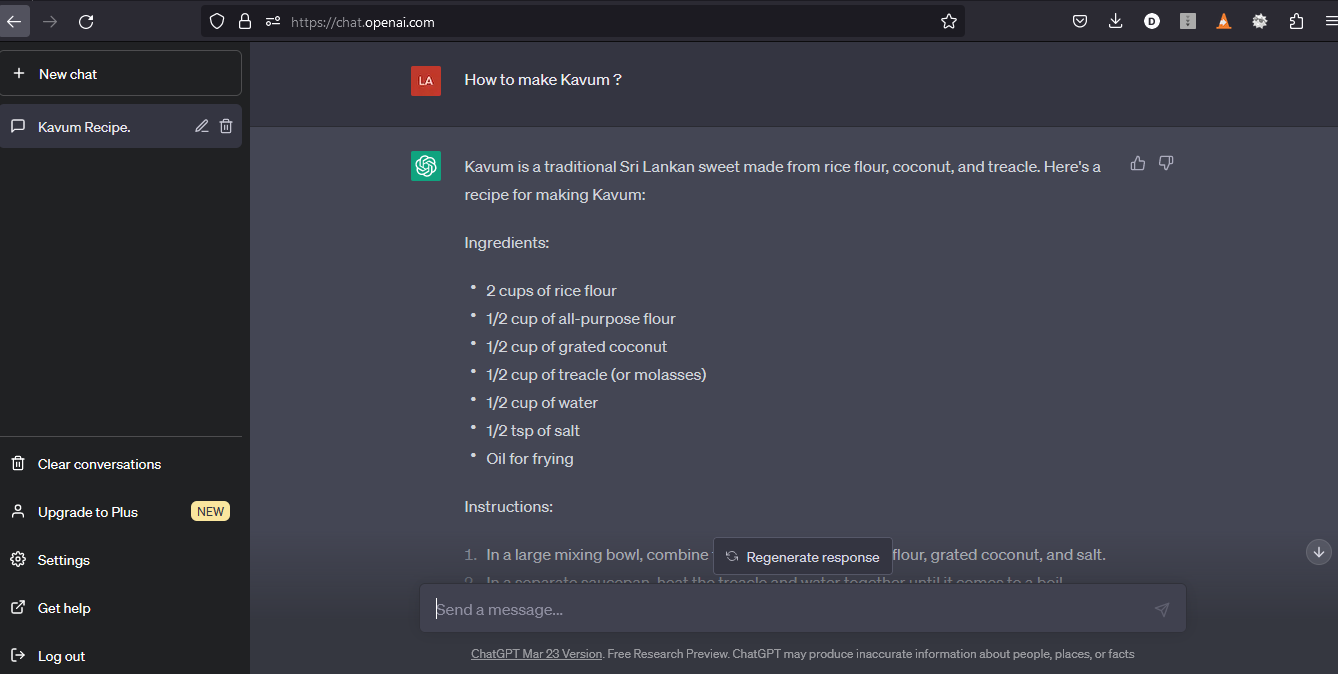This screenshot has height=674, width=1338.
Task: Go back with the browser back arrow
Action: point(14,21)
